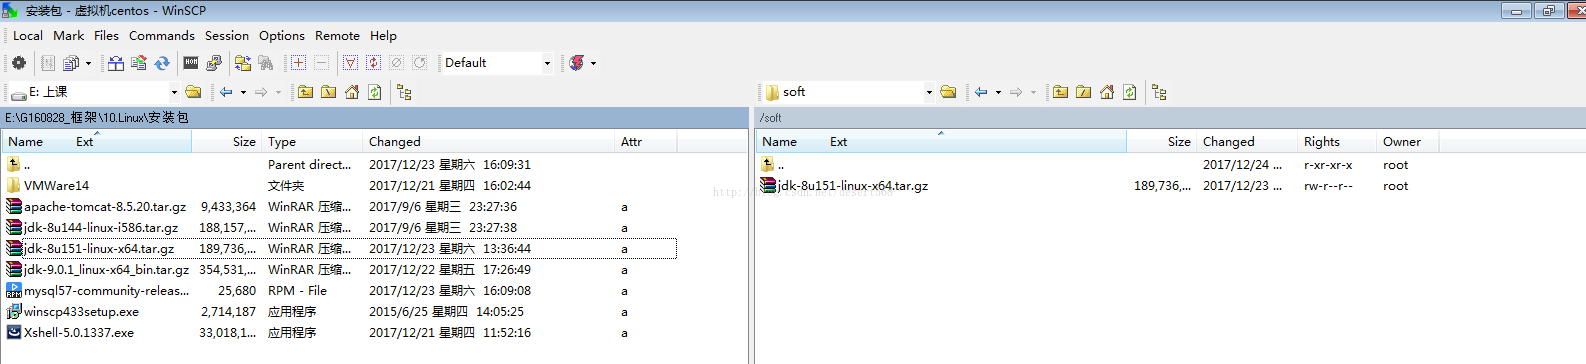This screenshot has height=364, width=1586.
Task: Click the Select Files plus icon
Action: point(298,63)
